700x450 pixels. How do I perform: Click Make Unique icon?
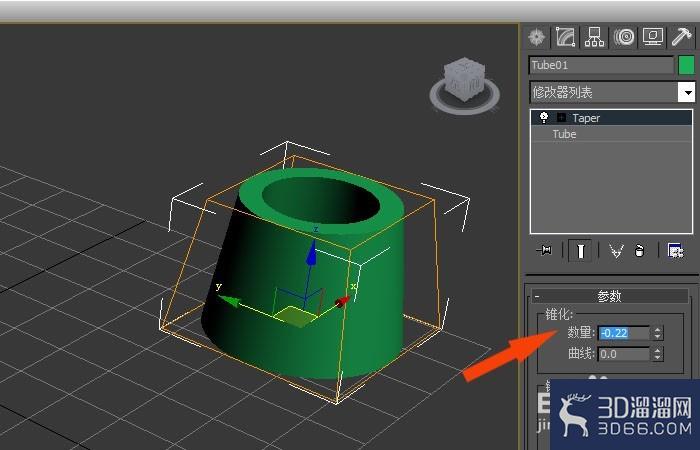pyautogui.click(x=616, y=251)
